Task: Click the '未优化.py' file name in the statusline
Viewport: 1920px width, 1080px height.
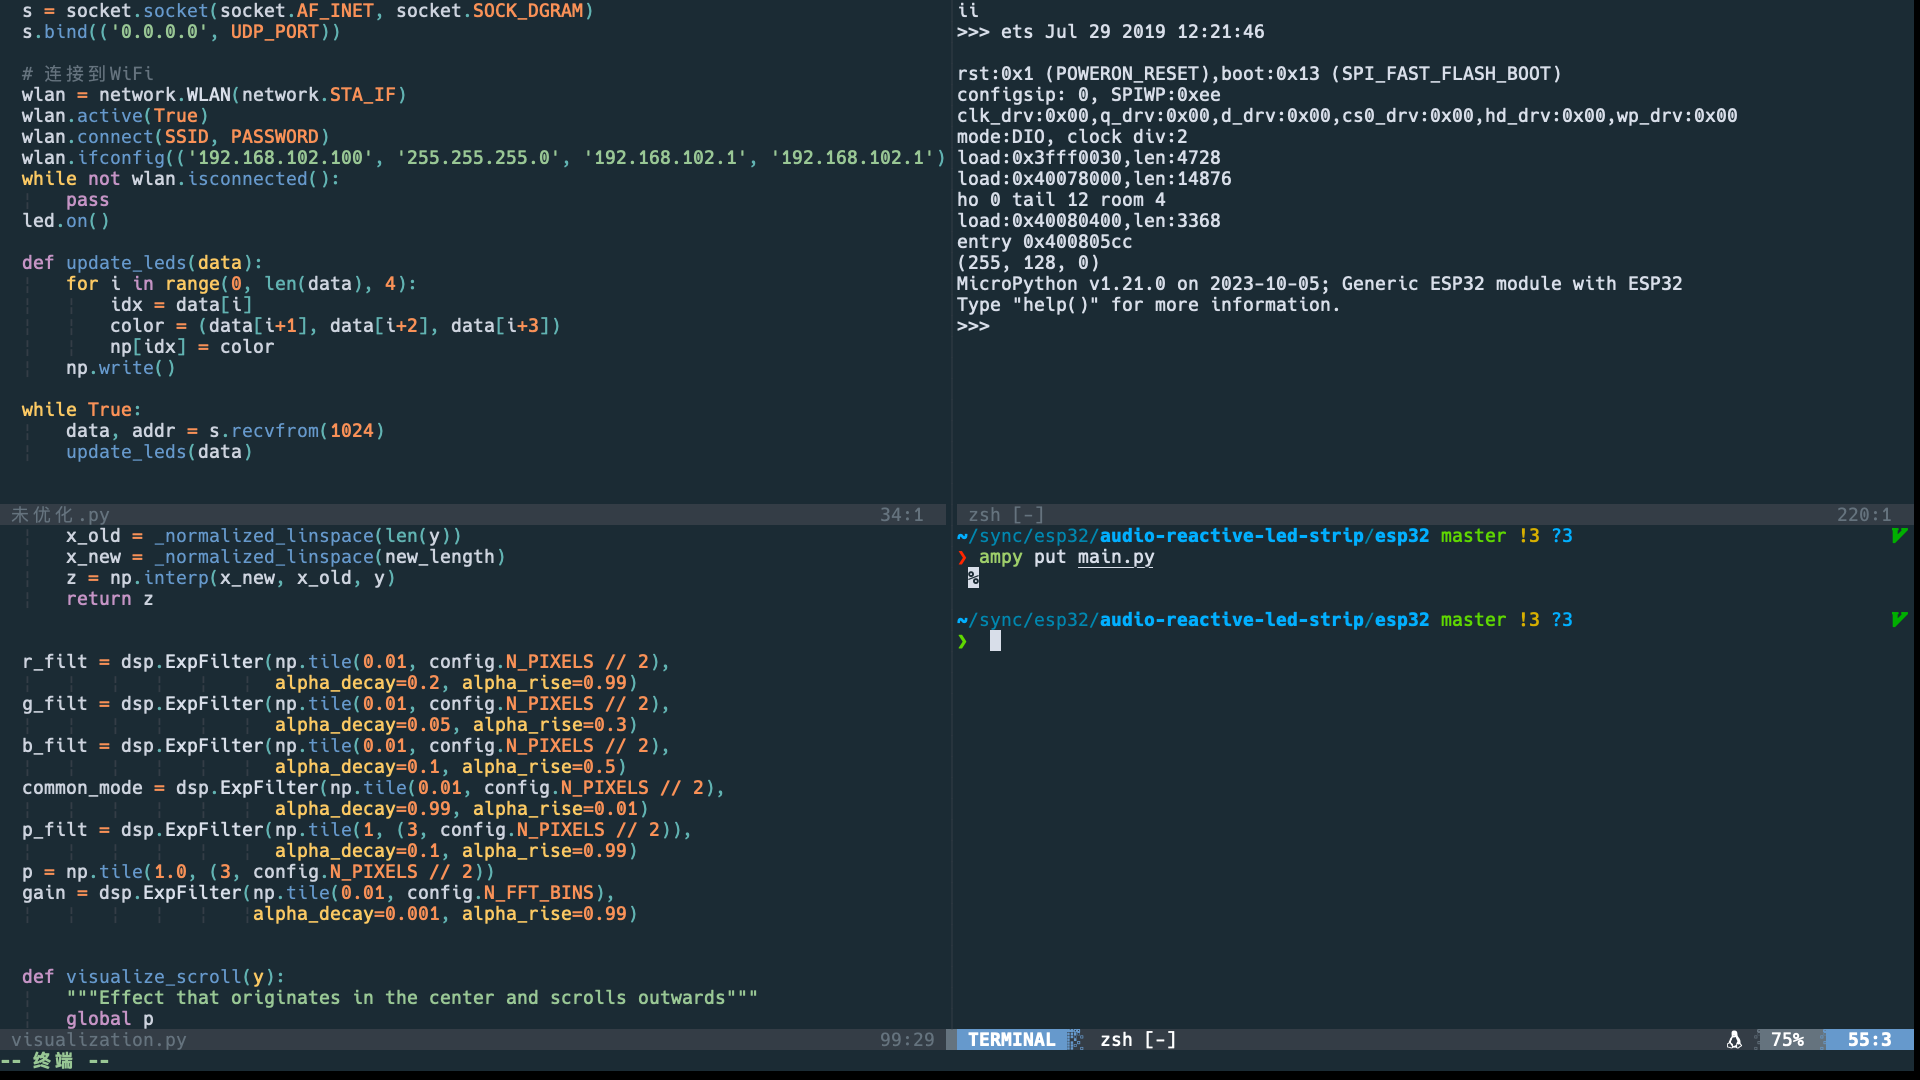Action: pyautogui.click(x=60, y=515)
